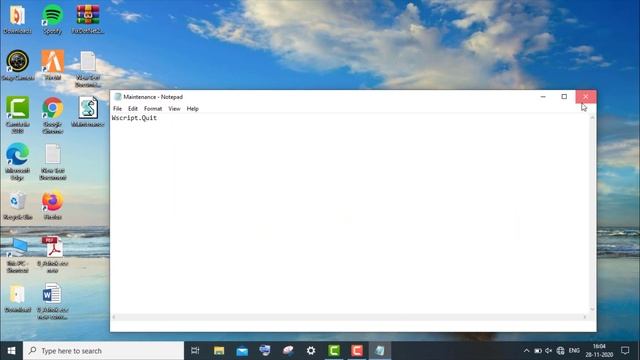Open Settings gear from the taskbar

(311, 351)
